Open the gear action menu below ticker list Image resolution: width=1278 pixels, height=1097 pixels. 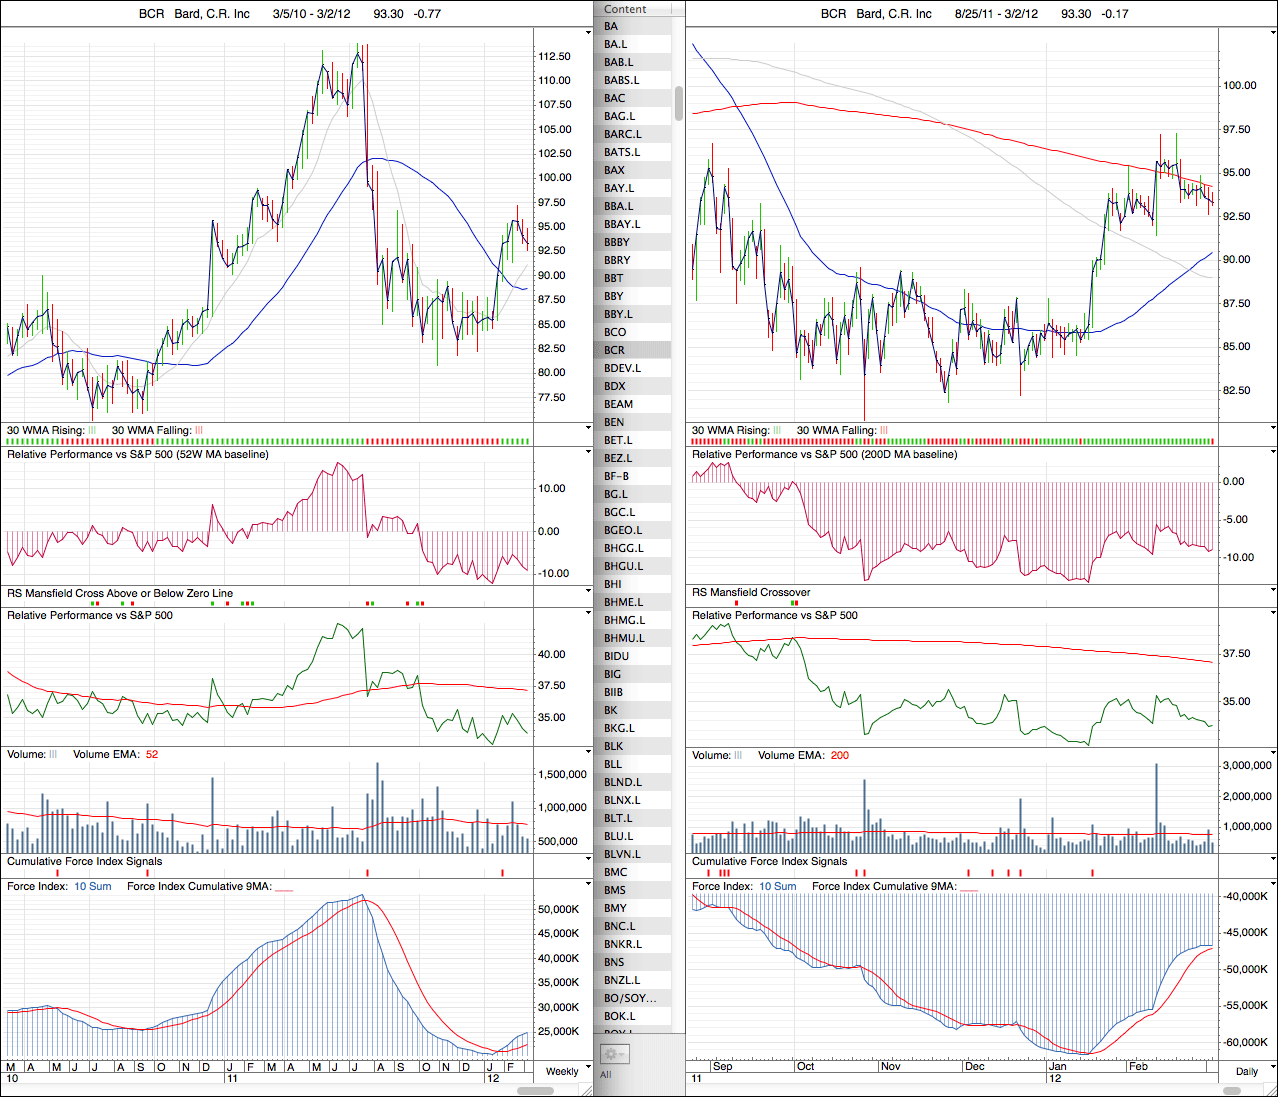[614, 1054]
